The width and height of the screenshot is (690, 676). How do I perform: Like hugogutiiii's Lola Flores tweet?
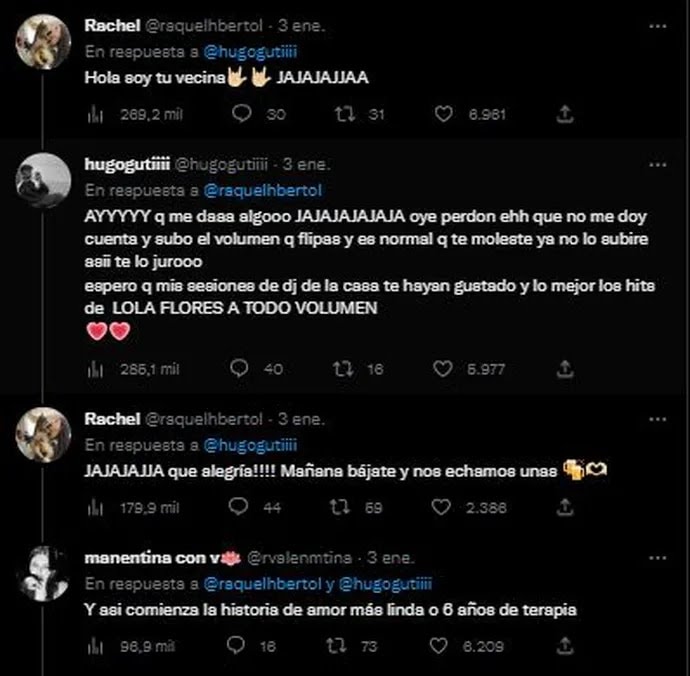[443, 369]
